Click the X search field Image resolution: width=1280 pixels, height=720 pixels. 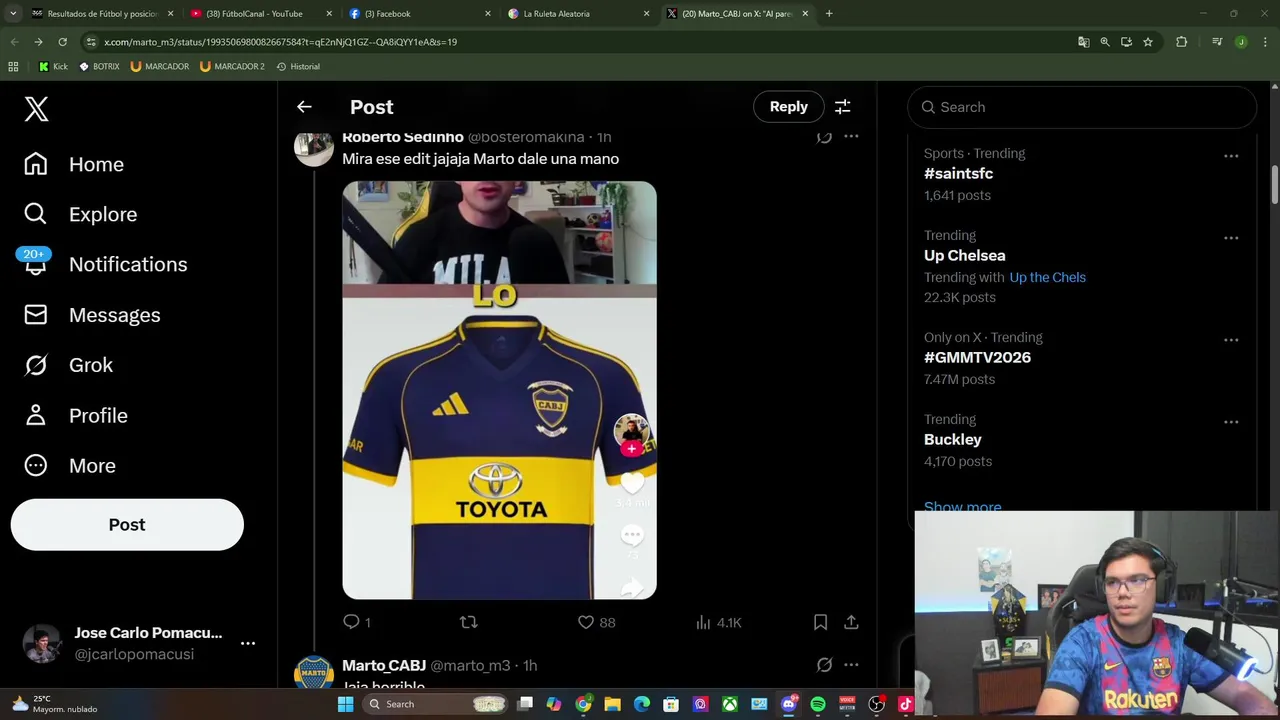(1082, 107)
